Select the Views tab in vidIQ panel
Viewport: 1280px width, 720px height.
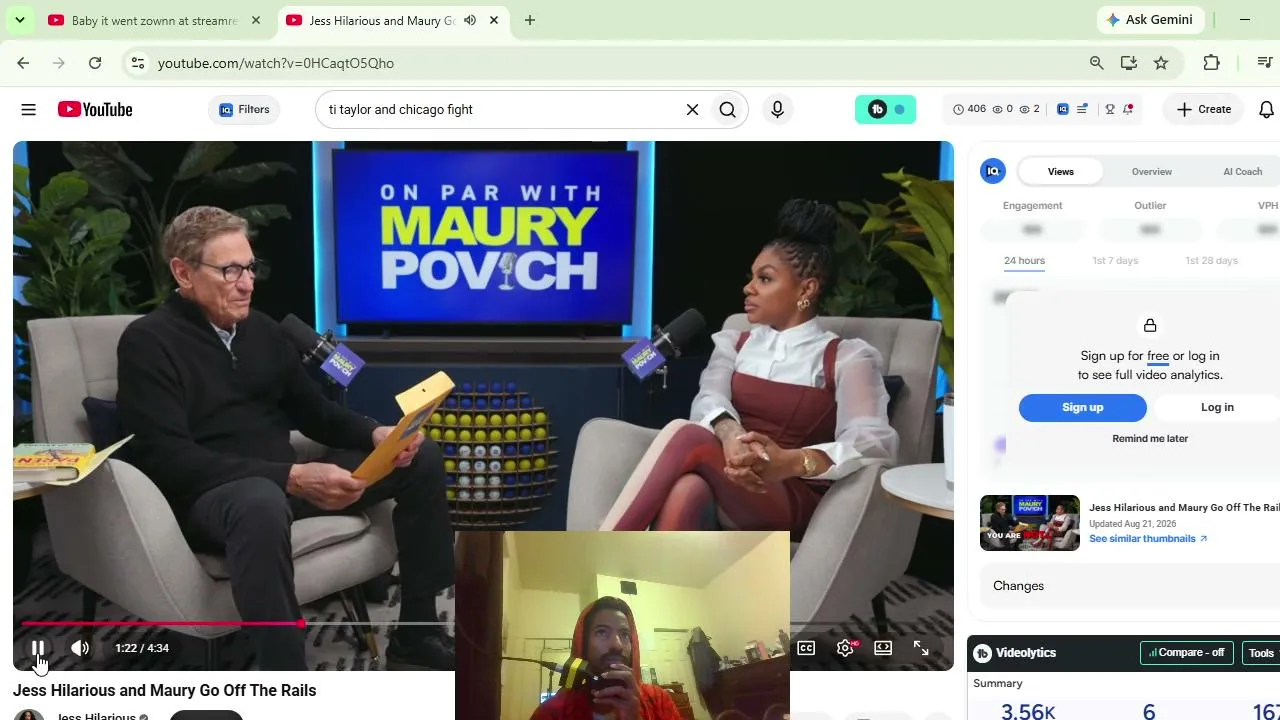pyautogui.click(x=1061, y=172)
